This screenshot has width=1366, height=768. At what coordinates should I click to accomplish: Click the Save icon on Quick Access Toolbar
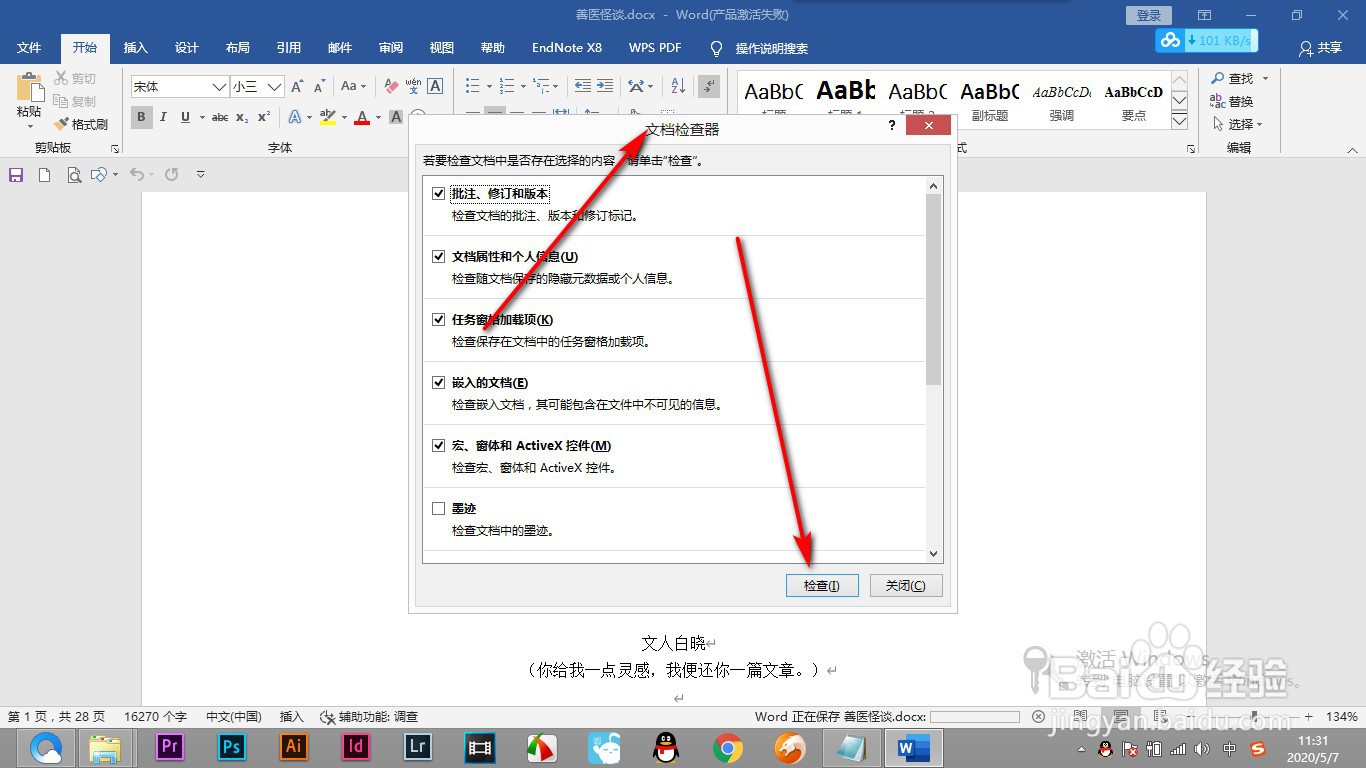pos(14,174)
